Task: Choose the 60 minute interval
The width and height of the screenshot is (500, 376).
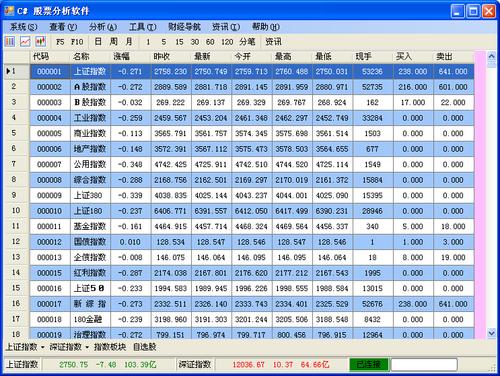Action: [210, 42]
